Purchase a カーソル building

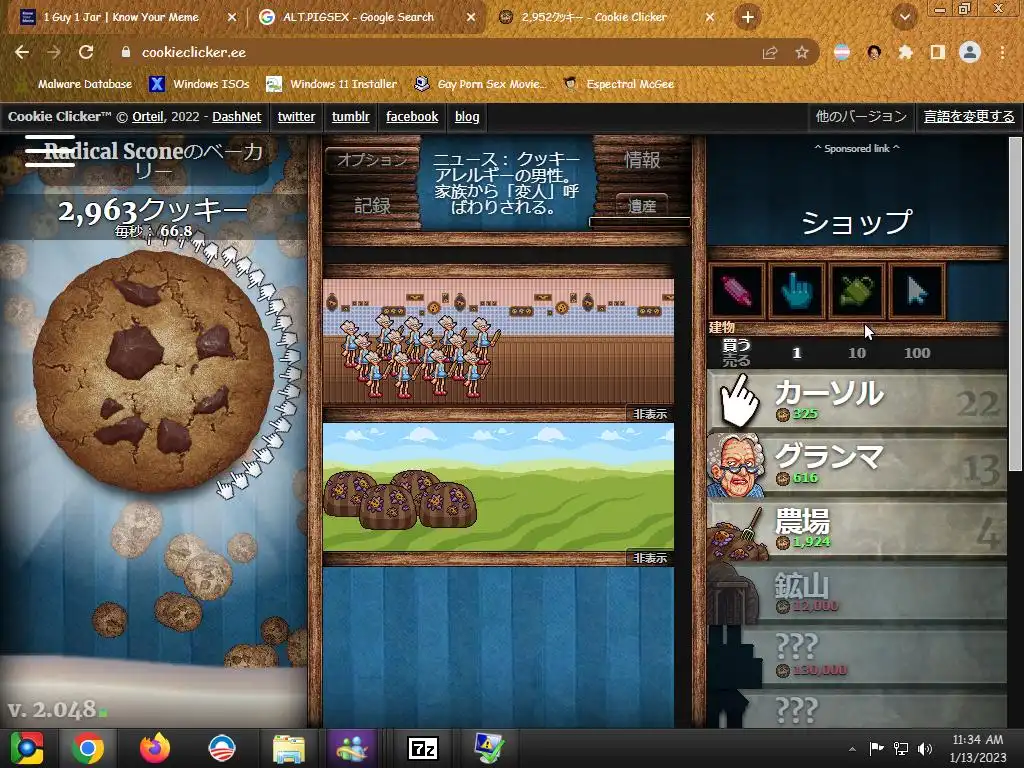click(857, 400)
